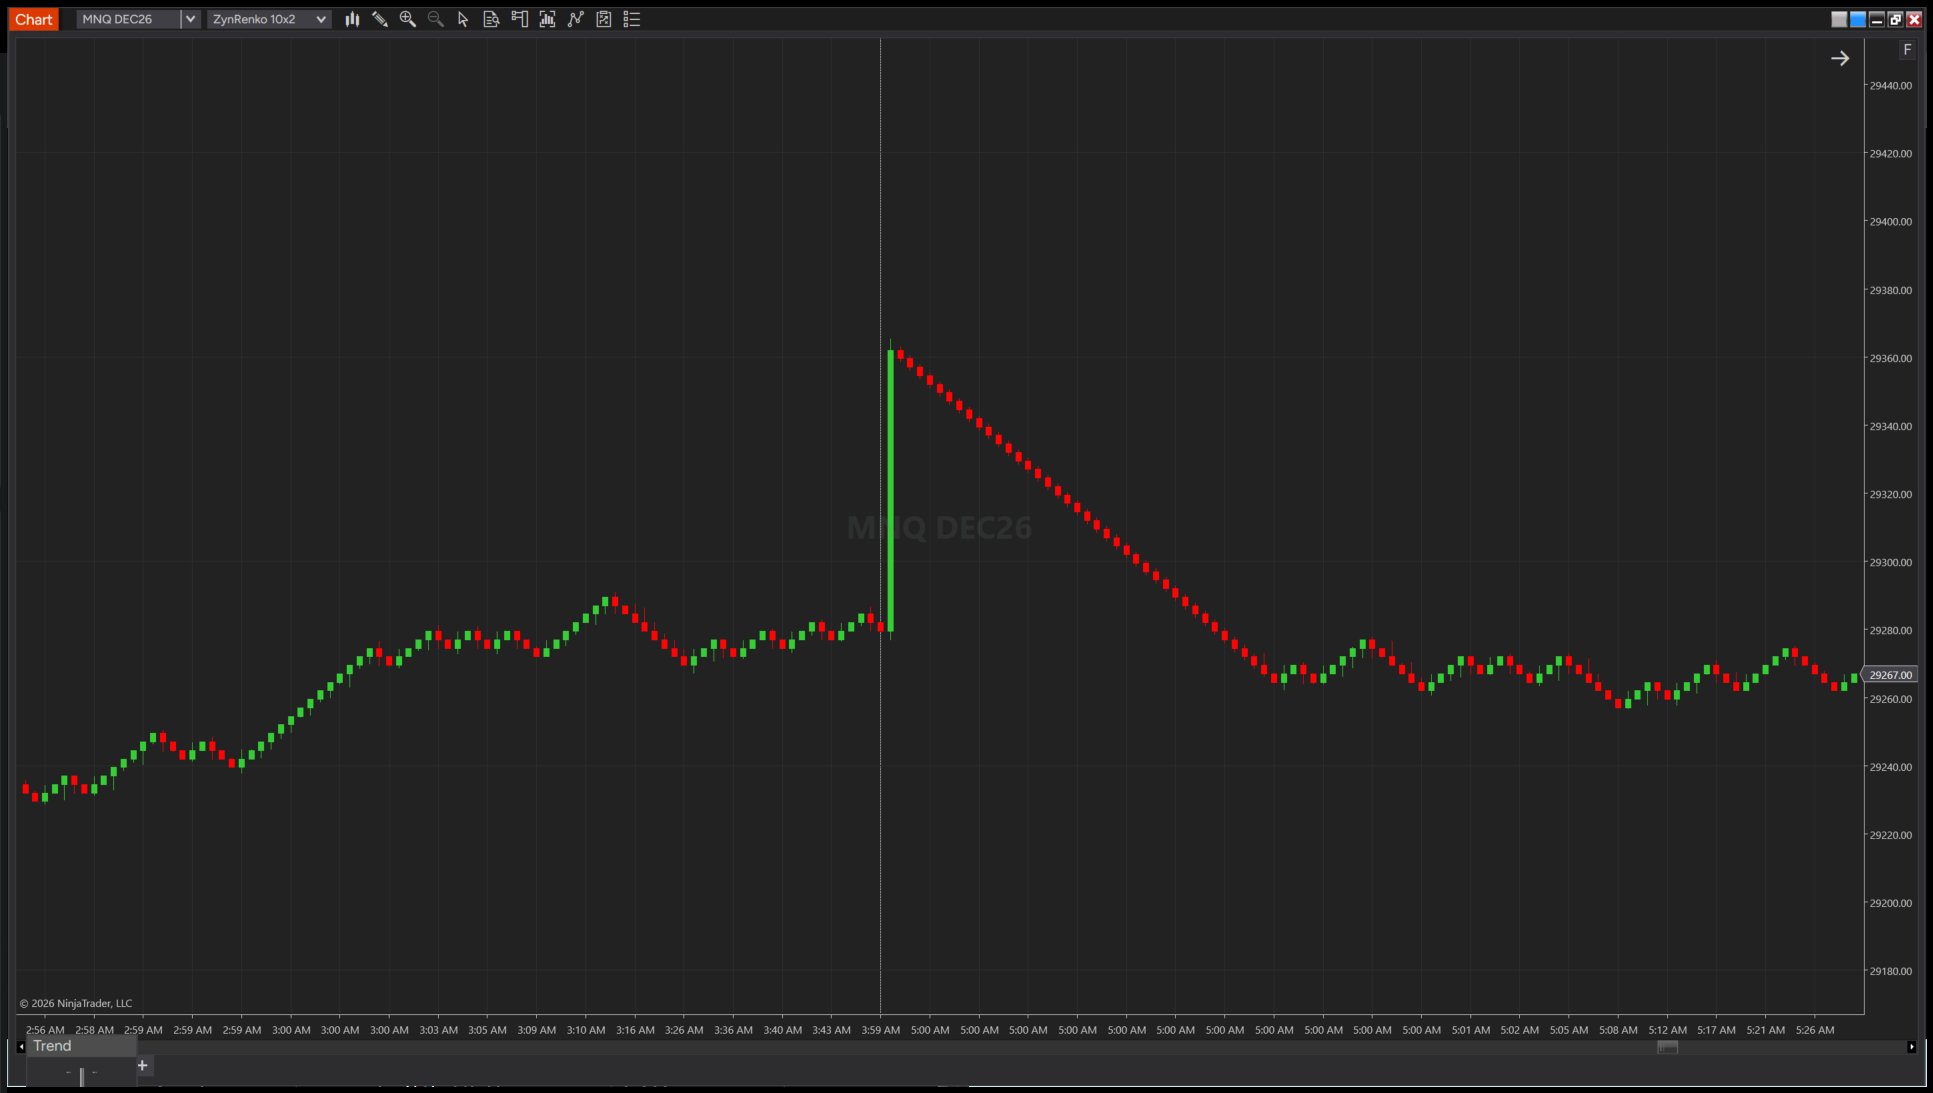Select the Drawing Tools pencil icon
1933x1093 pixels.
pos(380,19)
